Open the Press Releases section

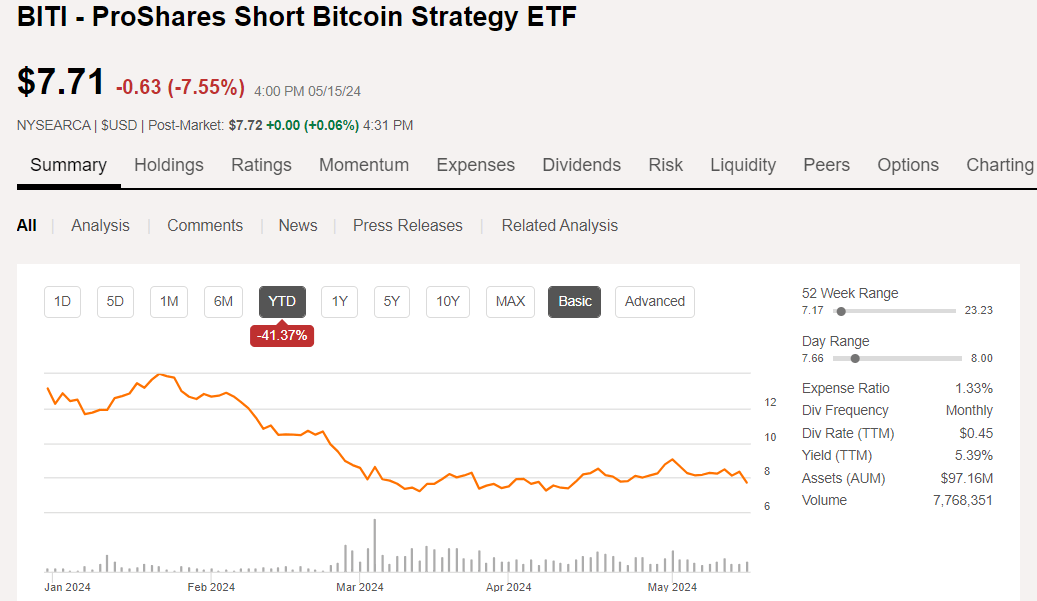click(407, 225)
